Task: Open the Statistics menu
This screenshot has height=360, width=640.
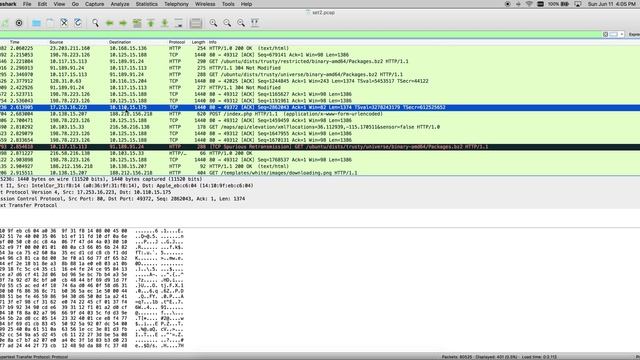Action: [x=147, y=4]
